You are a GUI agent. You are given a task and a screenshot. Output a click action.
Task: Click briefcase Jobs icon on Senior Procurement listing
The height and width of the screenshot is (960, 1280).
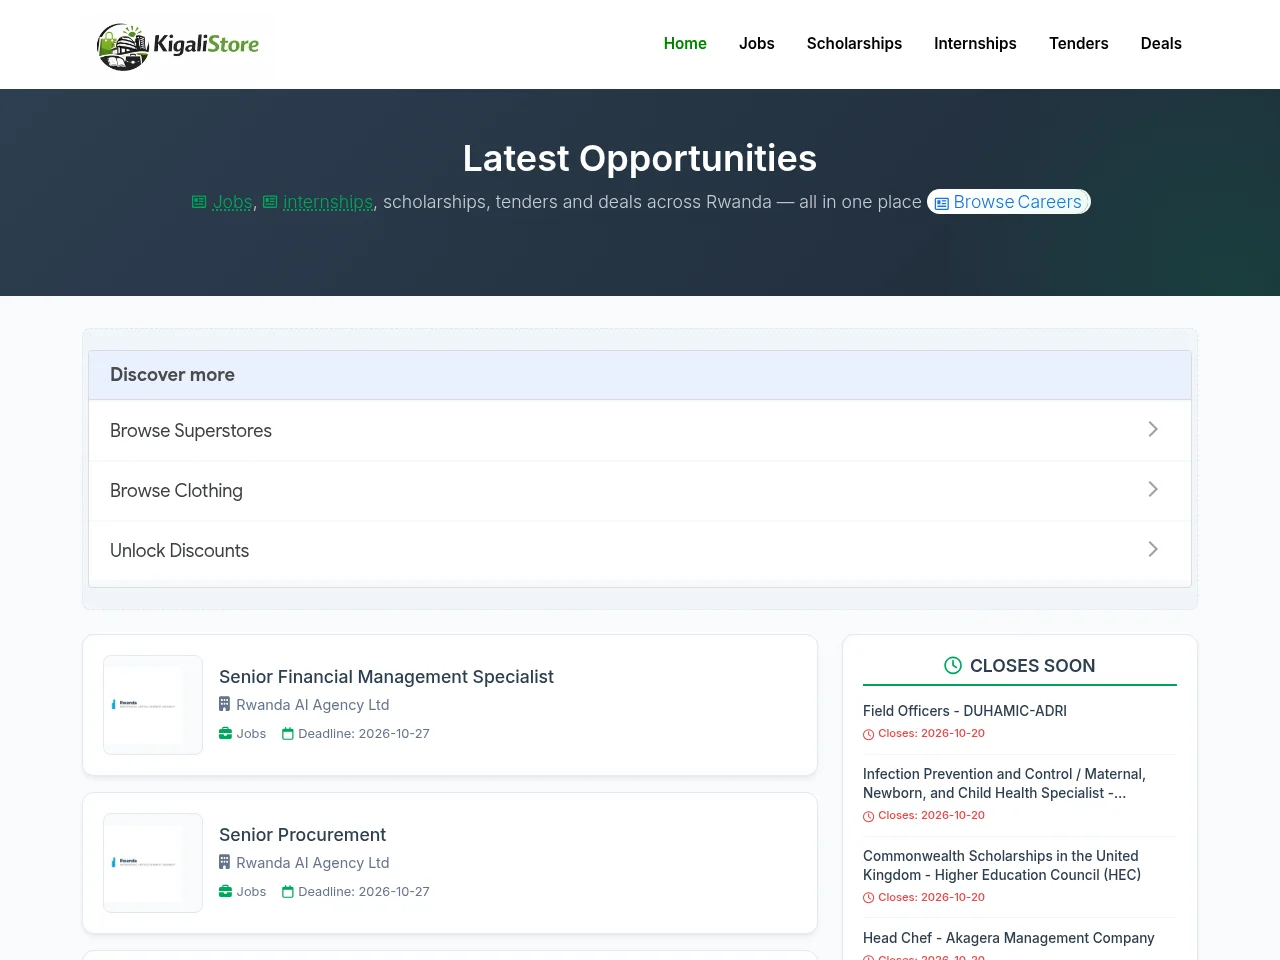pyautogui.click(x=225, y=892)
